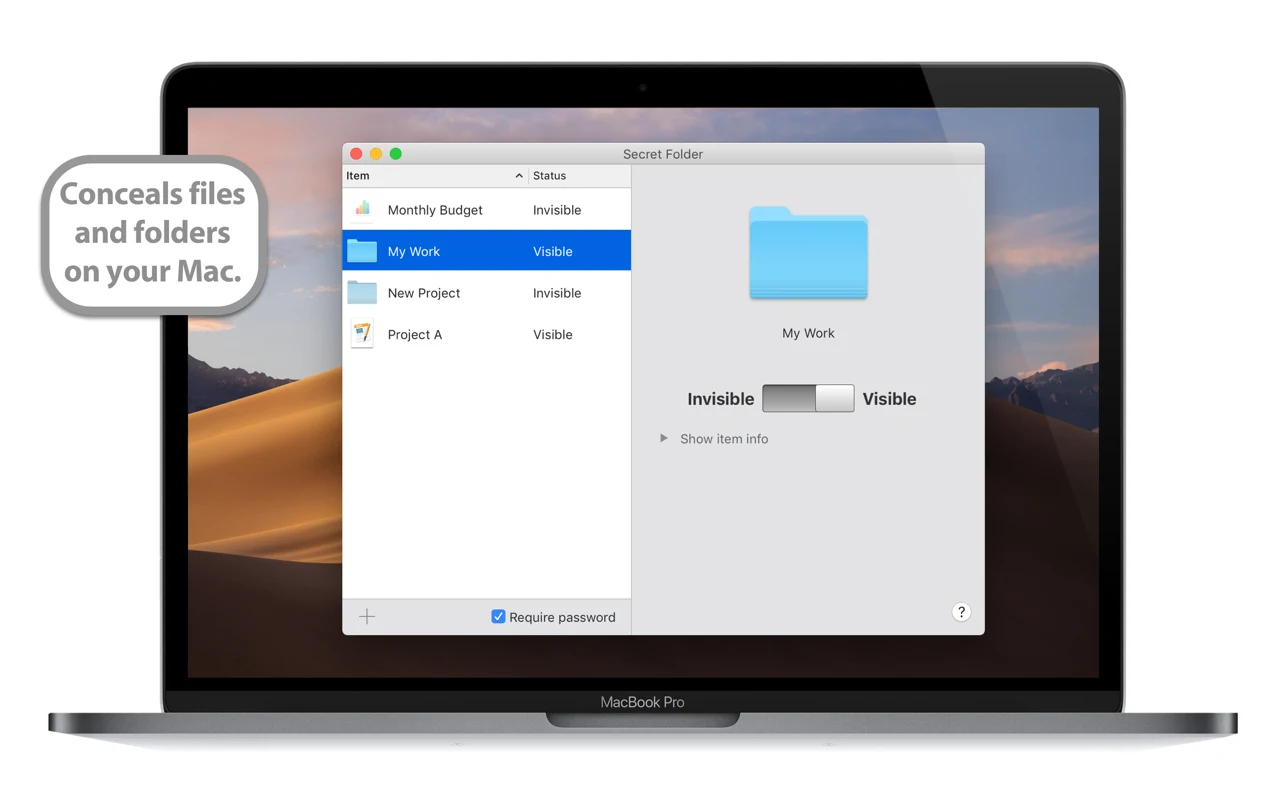
Task: Open help via the question mark icon
Action: tap(961, 611)
